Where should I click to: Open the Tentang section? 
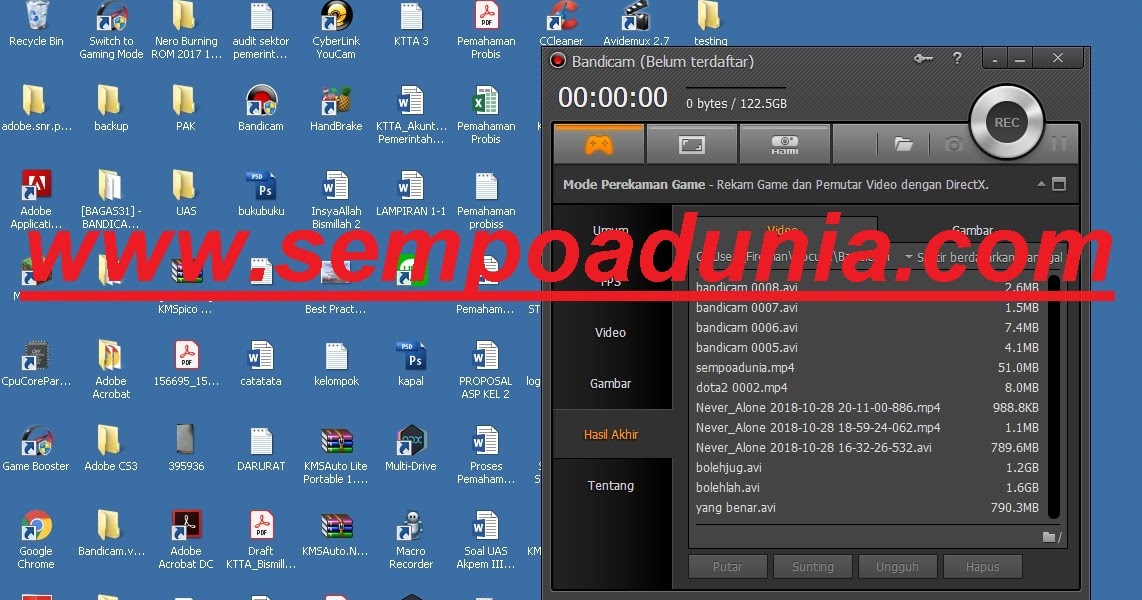pyautogui.click(x=610, y=485)
